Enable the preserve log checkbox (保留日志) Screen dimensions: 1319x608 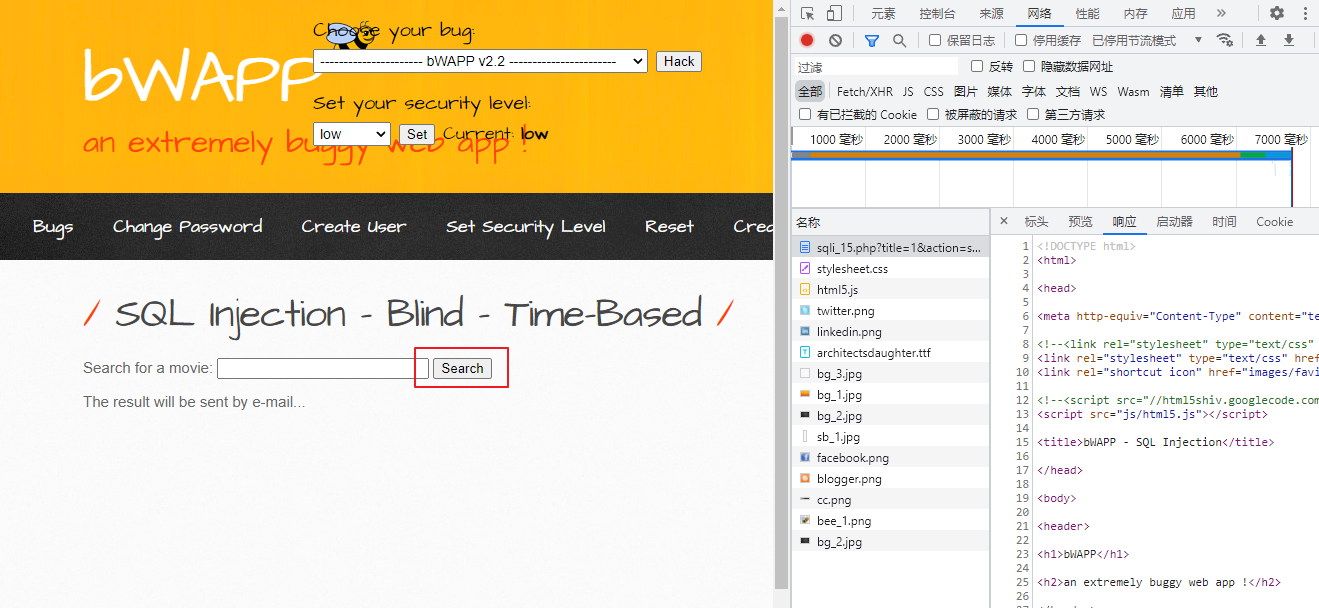(x=935, y=40)
